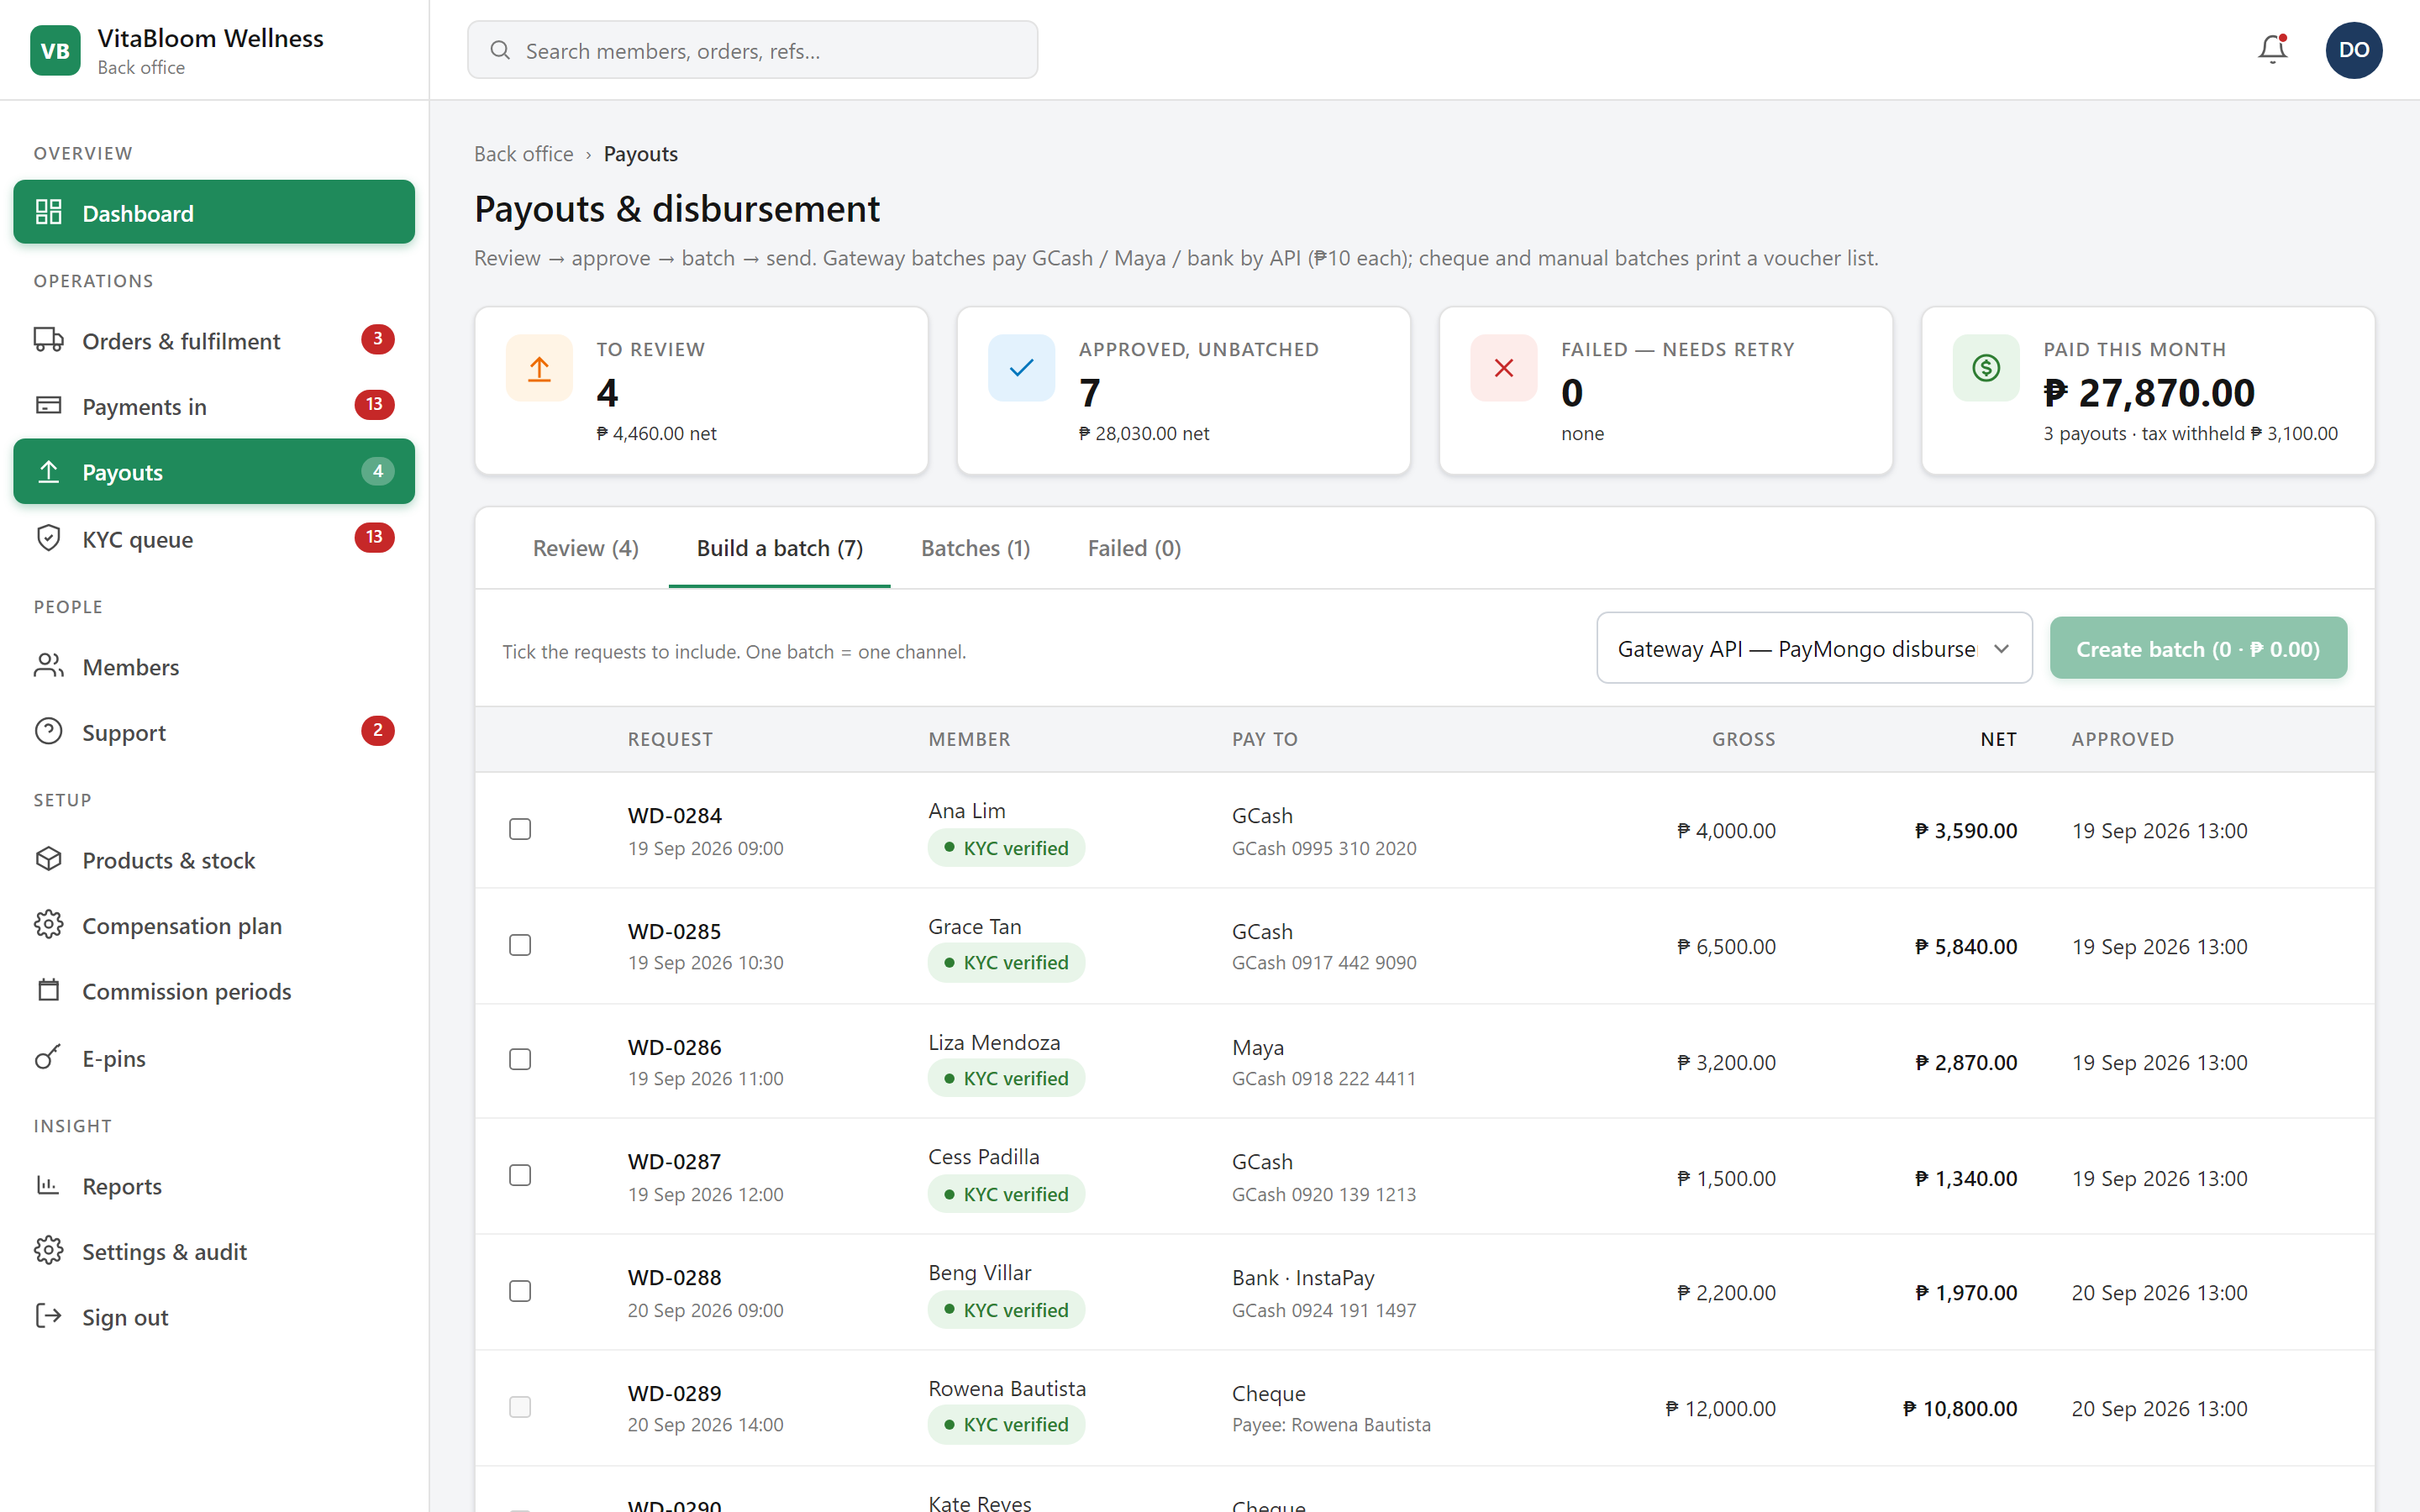Click the Support question-mark icon

point(48,731)
